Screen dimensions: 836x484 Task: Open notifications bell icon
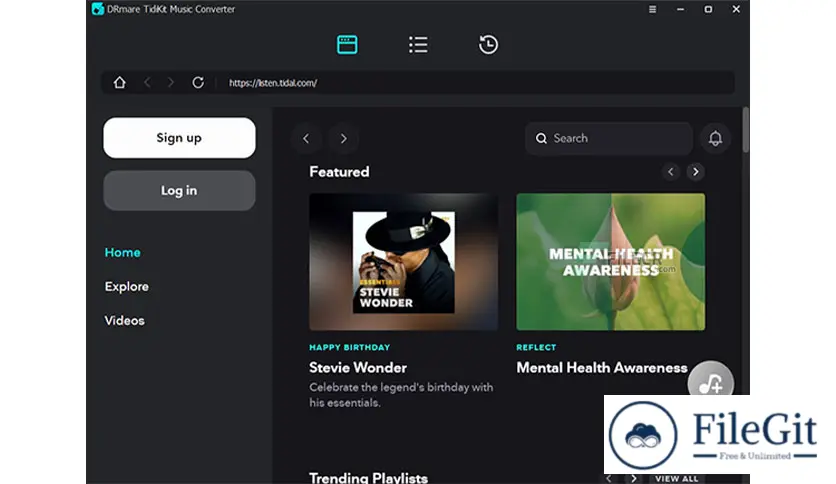coord(715,138)
